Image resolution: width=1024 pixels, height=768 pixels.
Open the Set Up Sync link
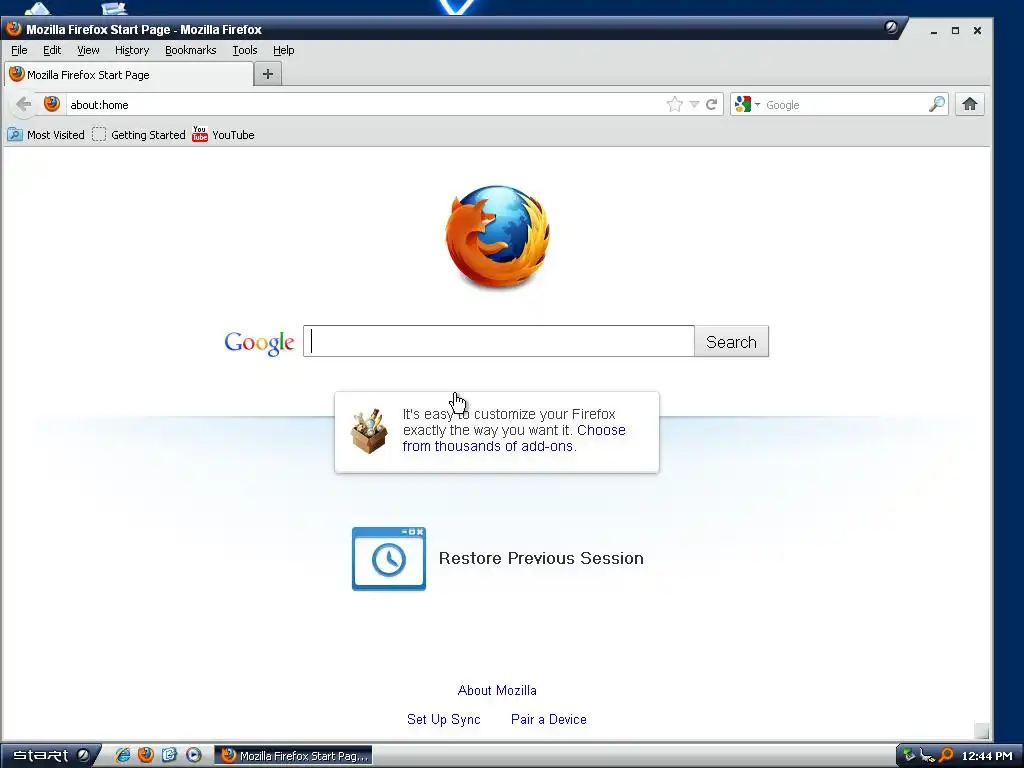(443, 719)
